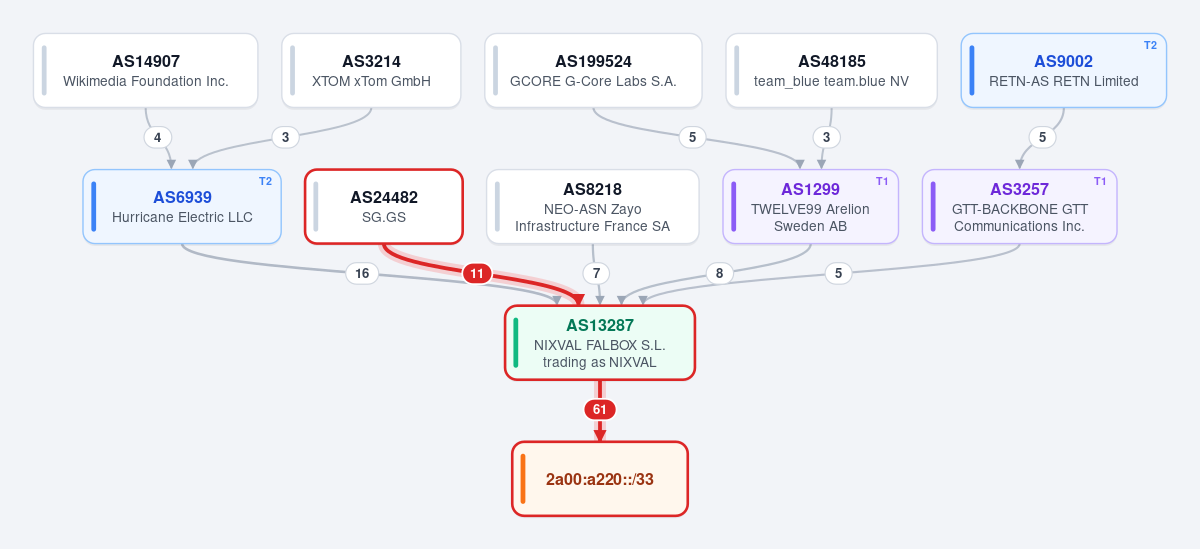Select the AS13287 NIXVAL FALBOX node
This screenshot has width=1200, height=549.
coord(600,343)
